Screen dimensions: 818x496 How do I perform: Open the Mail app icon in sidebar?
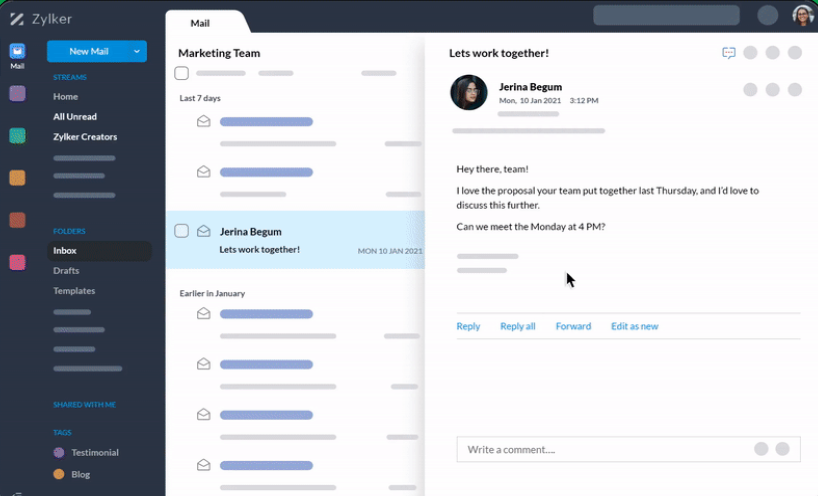point(17,51)
